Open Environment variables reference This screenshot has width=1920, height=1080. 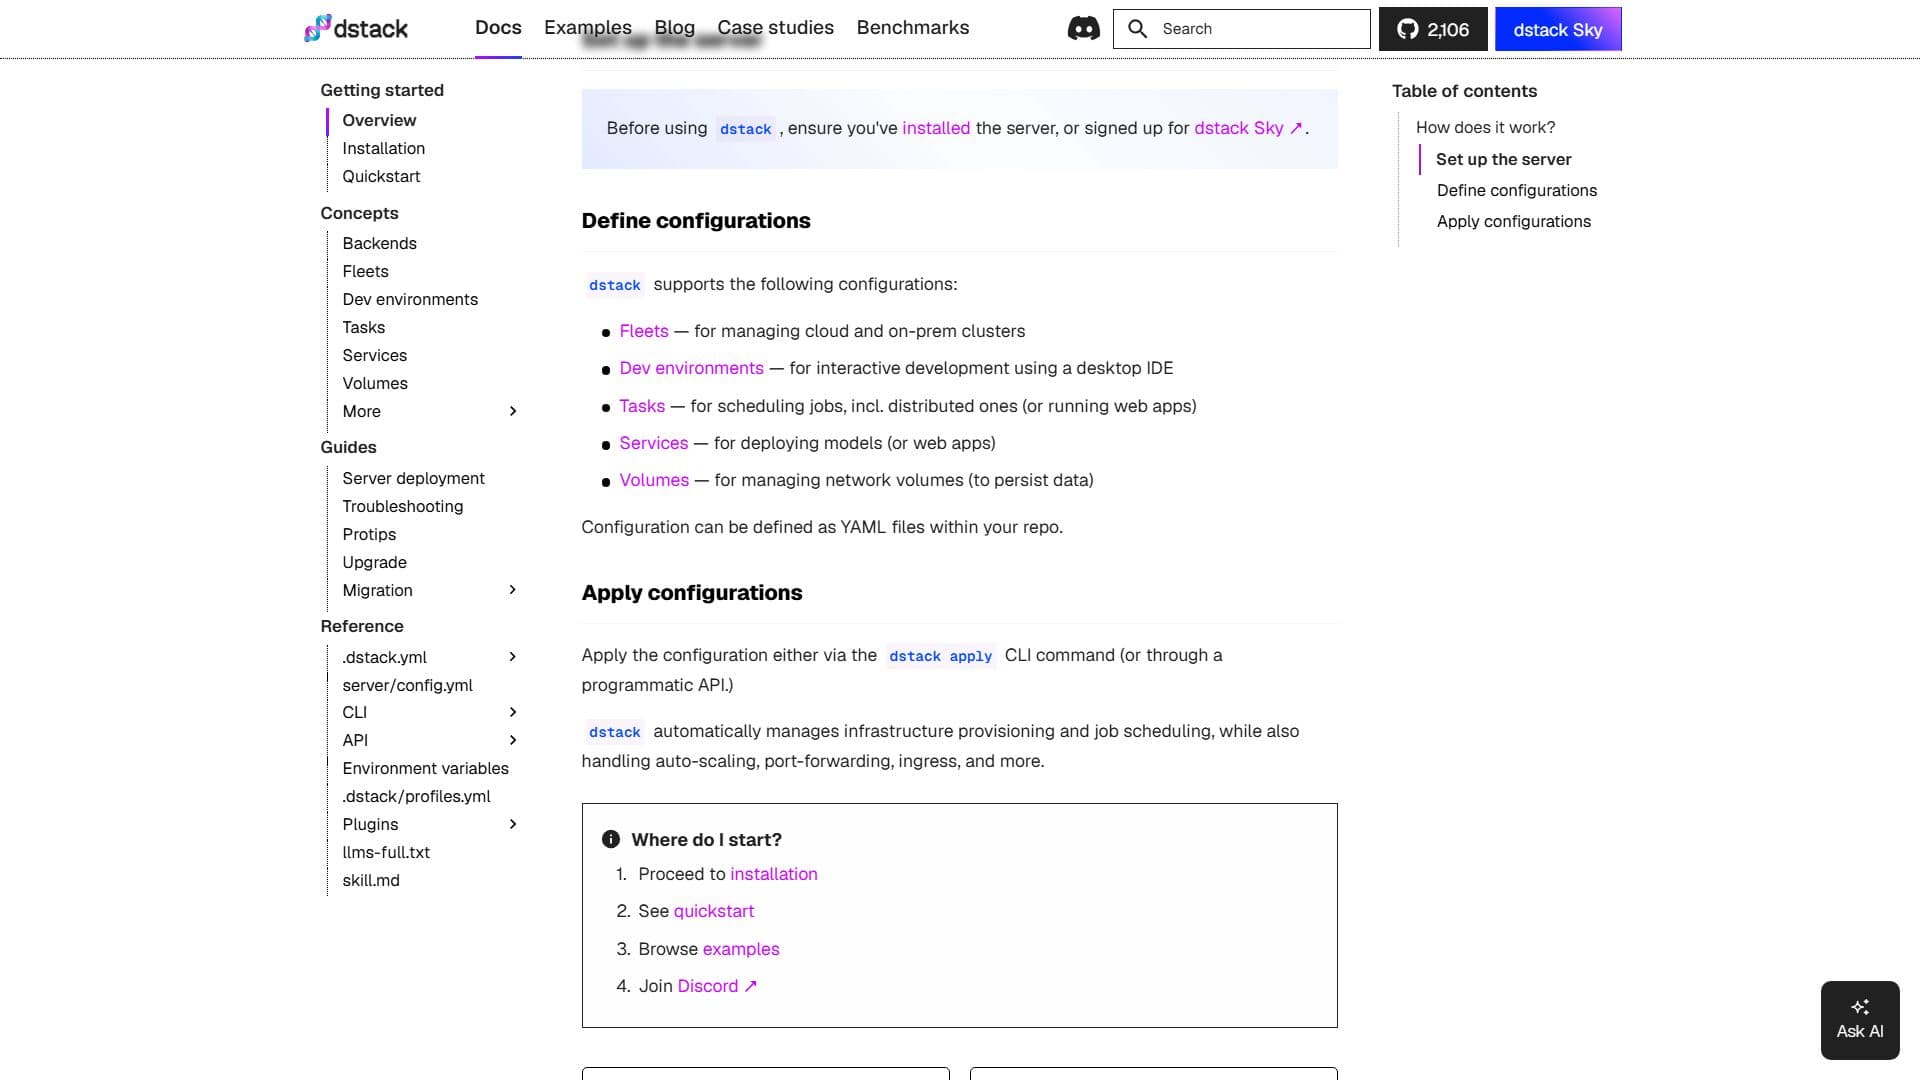(x=425, y=768)
